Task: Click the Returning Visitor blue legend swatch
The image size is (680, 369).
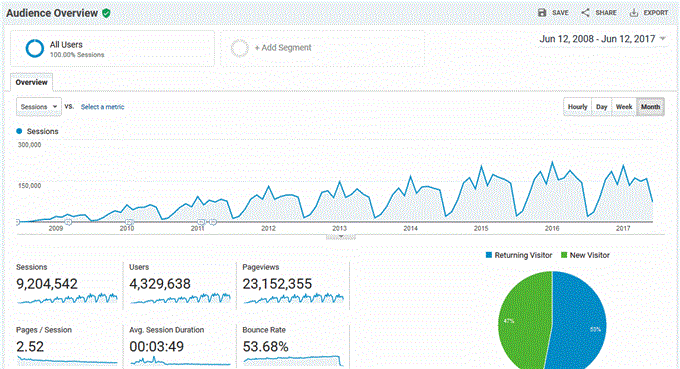Action: click(x=489, y=255)
